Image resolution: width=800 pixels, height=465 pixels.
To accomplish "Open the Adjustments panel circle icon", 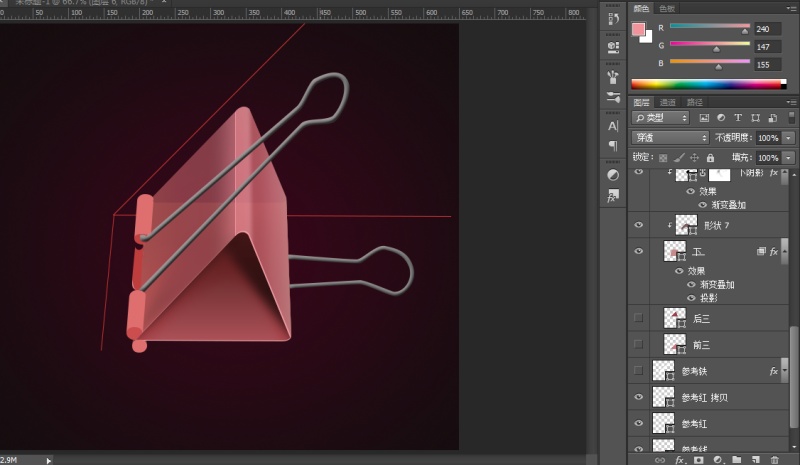I will (613, 175).
